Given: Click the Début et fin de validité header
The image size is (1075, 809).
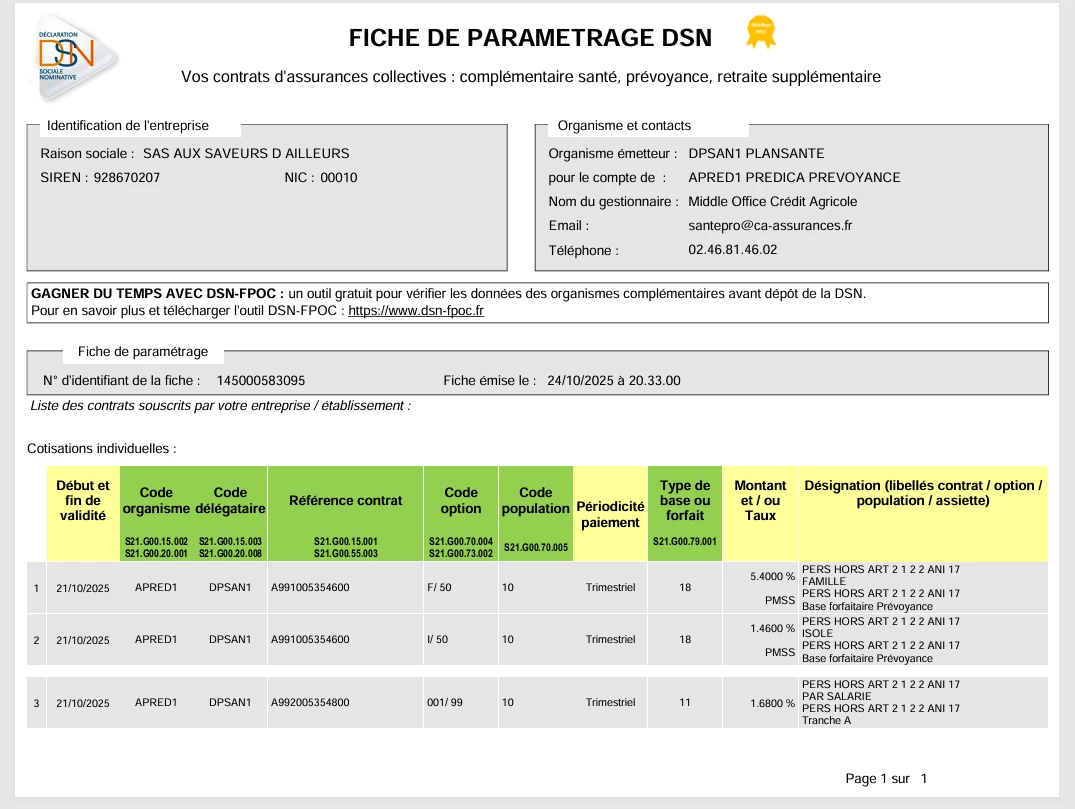Looking at the screenshot, I should 83,514.
